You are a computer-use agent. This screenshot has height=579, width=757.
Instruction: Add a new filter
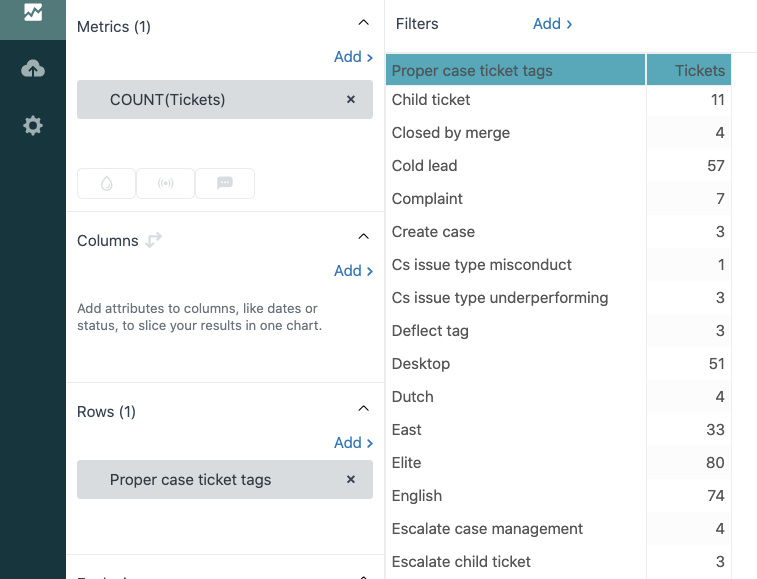[x=553, y=24]
